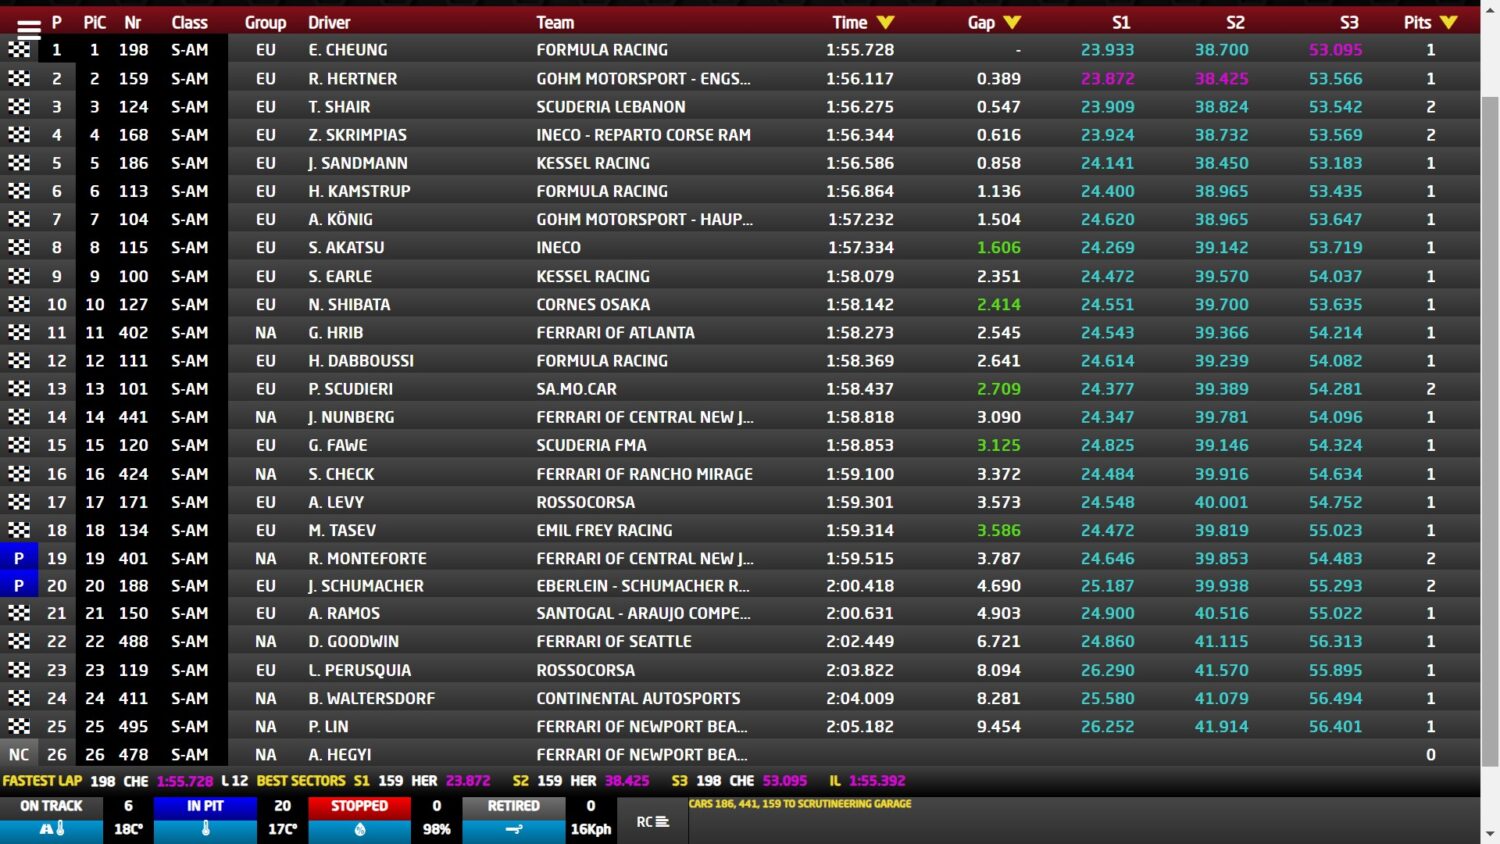Viewport: 1500px width, 844px height.
Task: Select driver L. PERUSQUIA
Action: point(360,670)
